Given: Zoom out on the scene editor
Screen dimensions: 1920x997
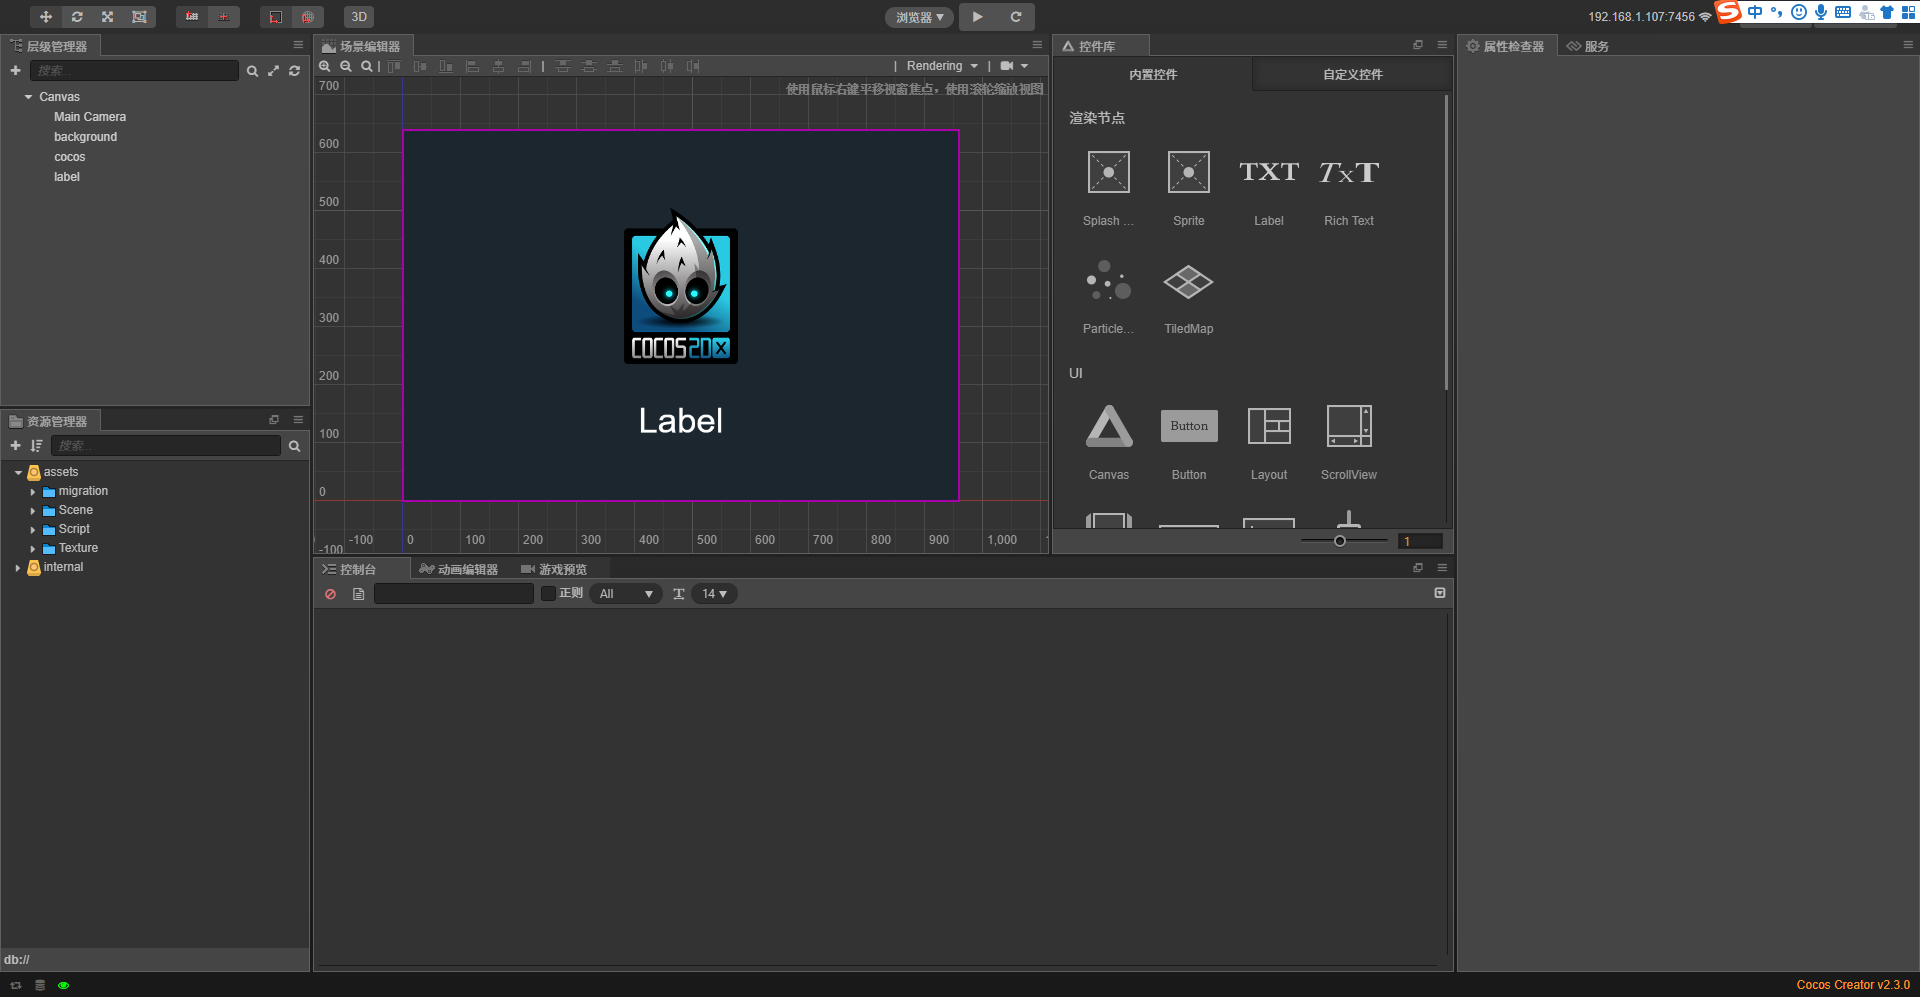Looking at the screenshot, I should (x=346, y=66).
